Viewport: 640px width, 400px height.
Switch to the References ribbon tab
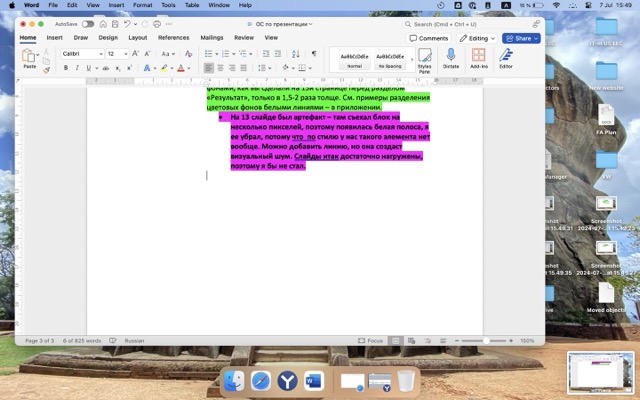[x=173, y=38]
